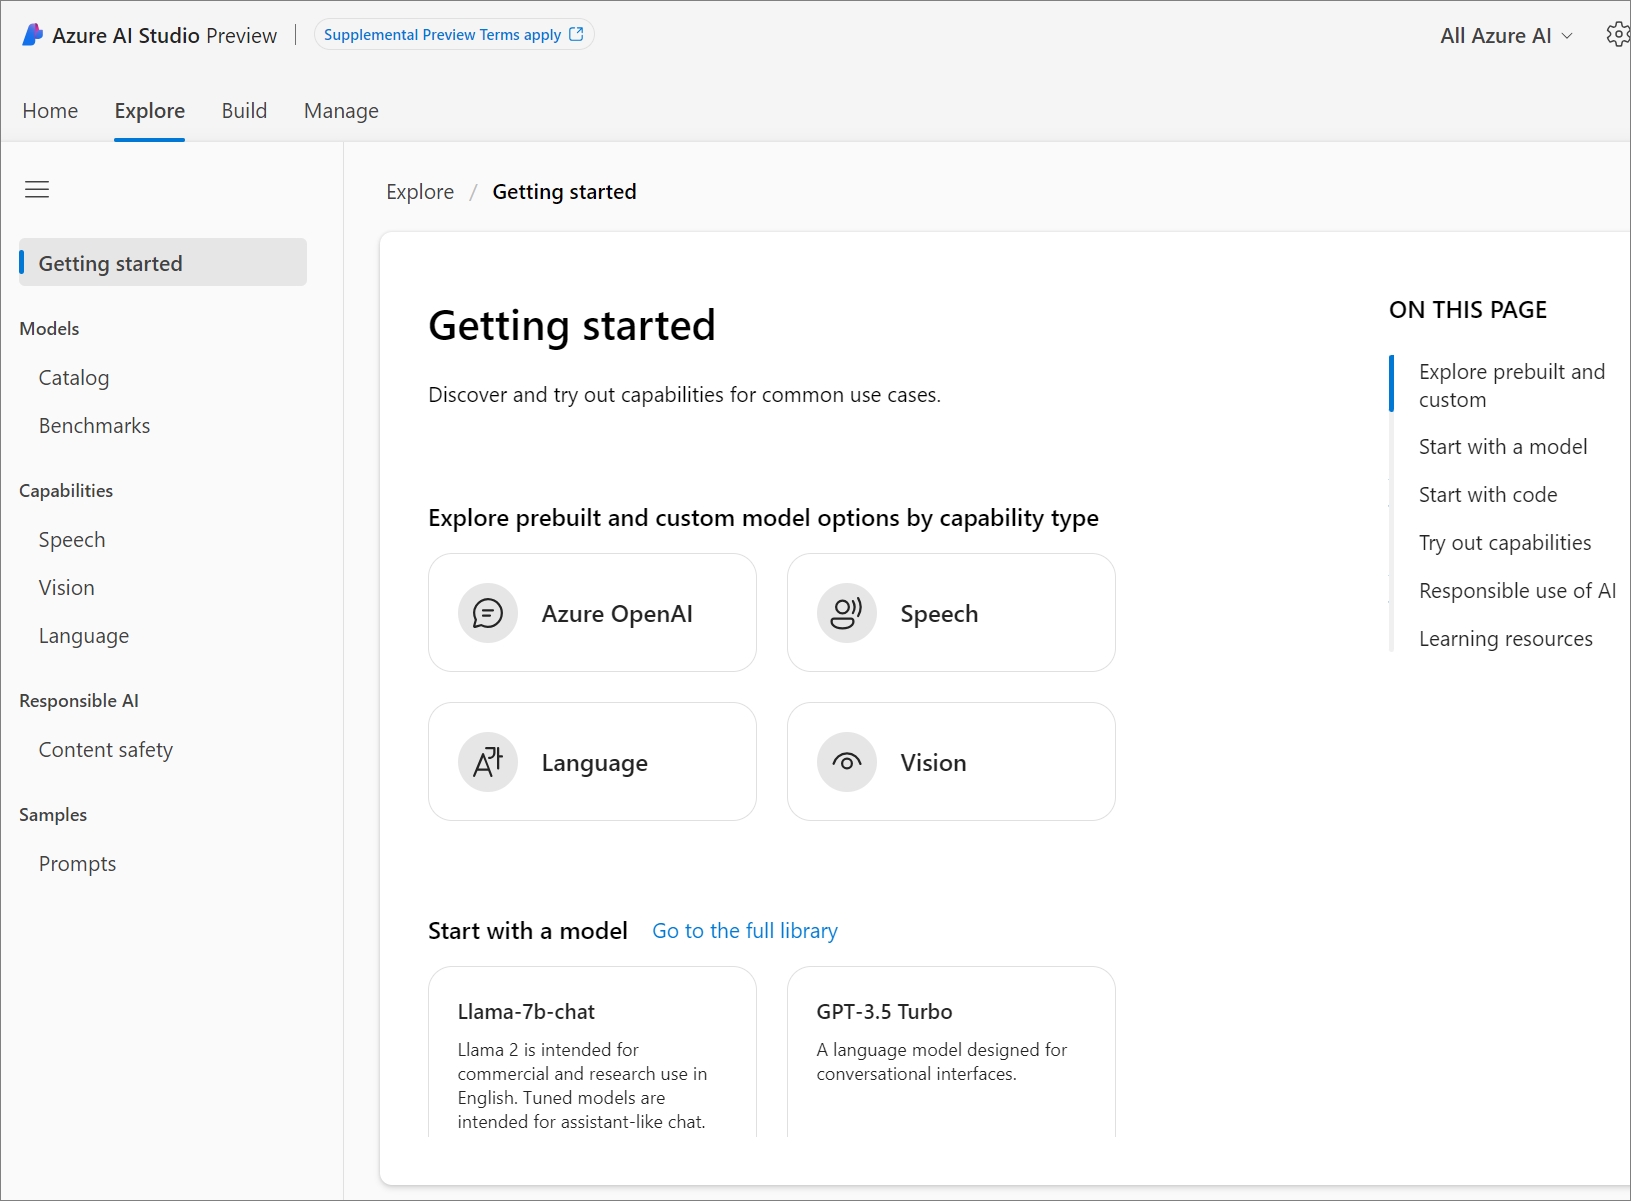Go to the Manage tab
1631x1201 pixels.
[x=341, y=111]
